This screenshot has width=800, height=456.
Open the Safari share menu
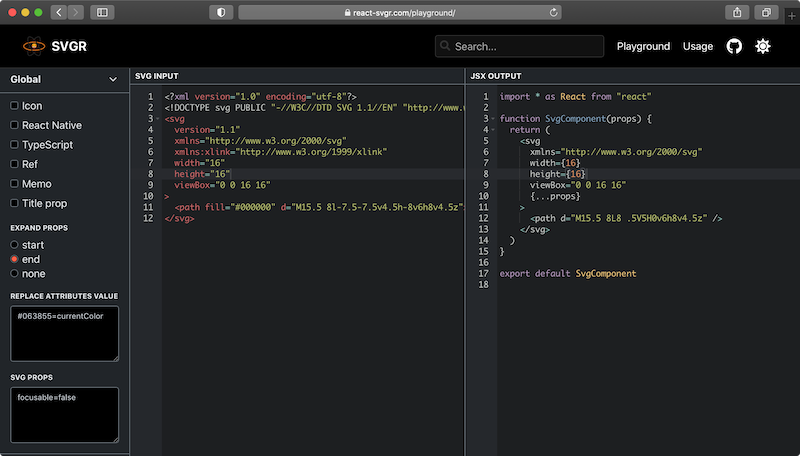tap(737, 12)
